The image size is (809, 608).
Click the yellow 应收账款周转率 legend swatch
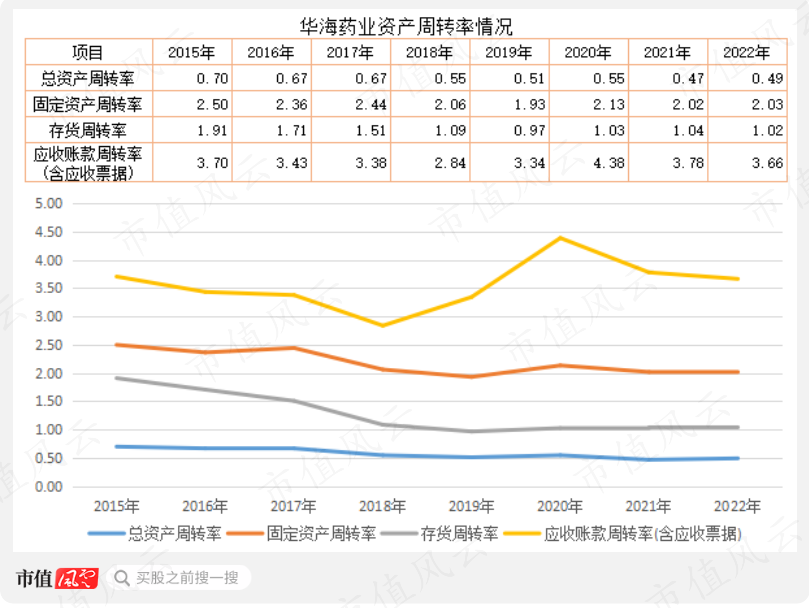click(x=522, y=534)
